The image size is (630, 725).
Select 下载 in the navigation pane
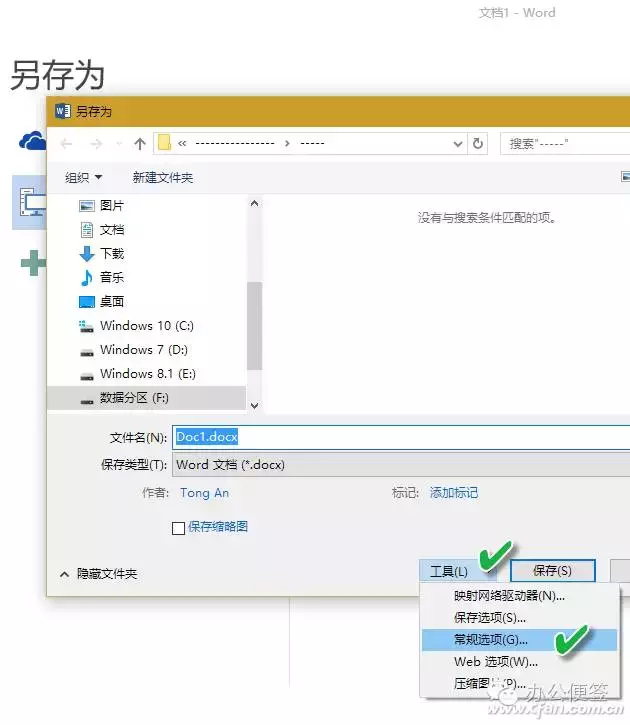101,253
